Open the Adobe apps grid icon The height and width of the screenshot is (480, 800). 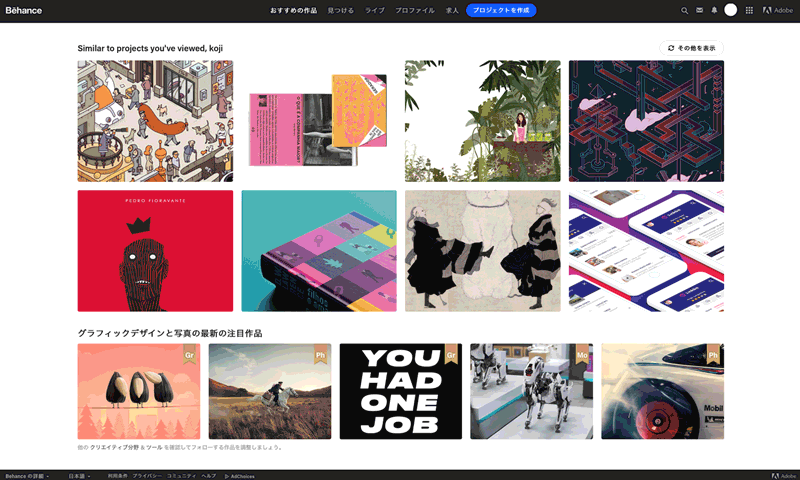click(x=749, y=10)
